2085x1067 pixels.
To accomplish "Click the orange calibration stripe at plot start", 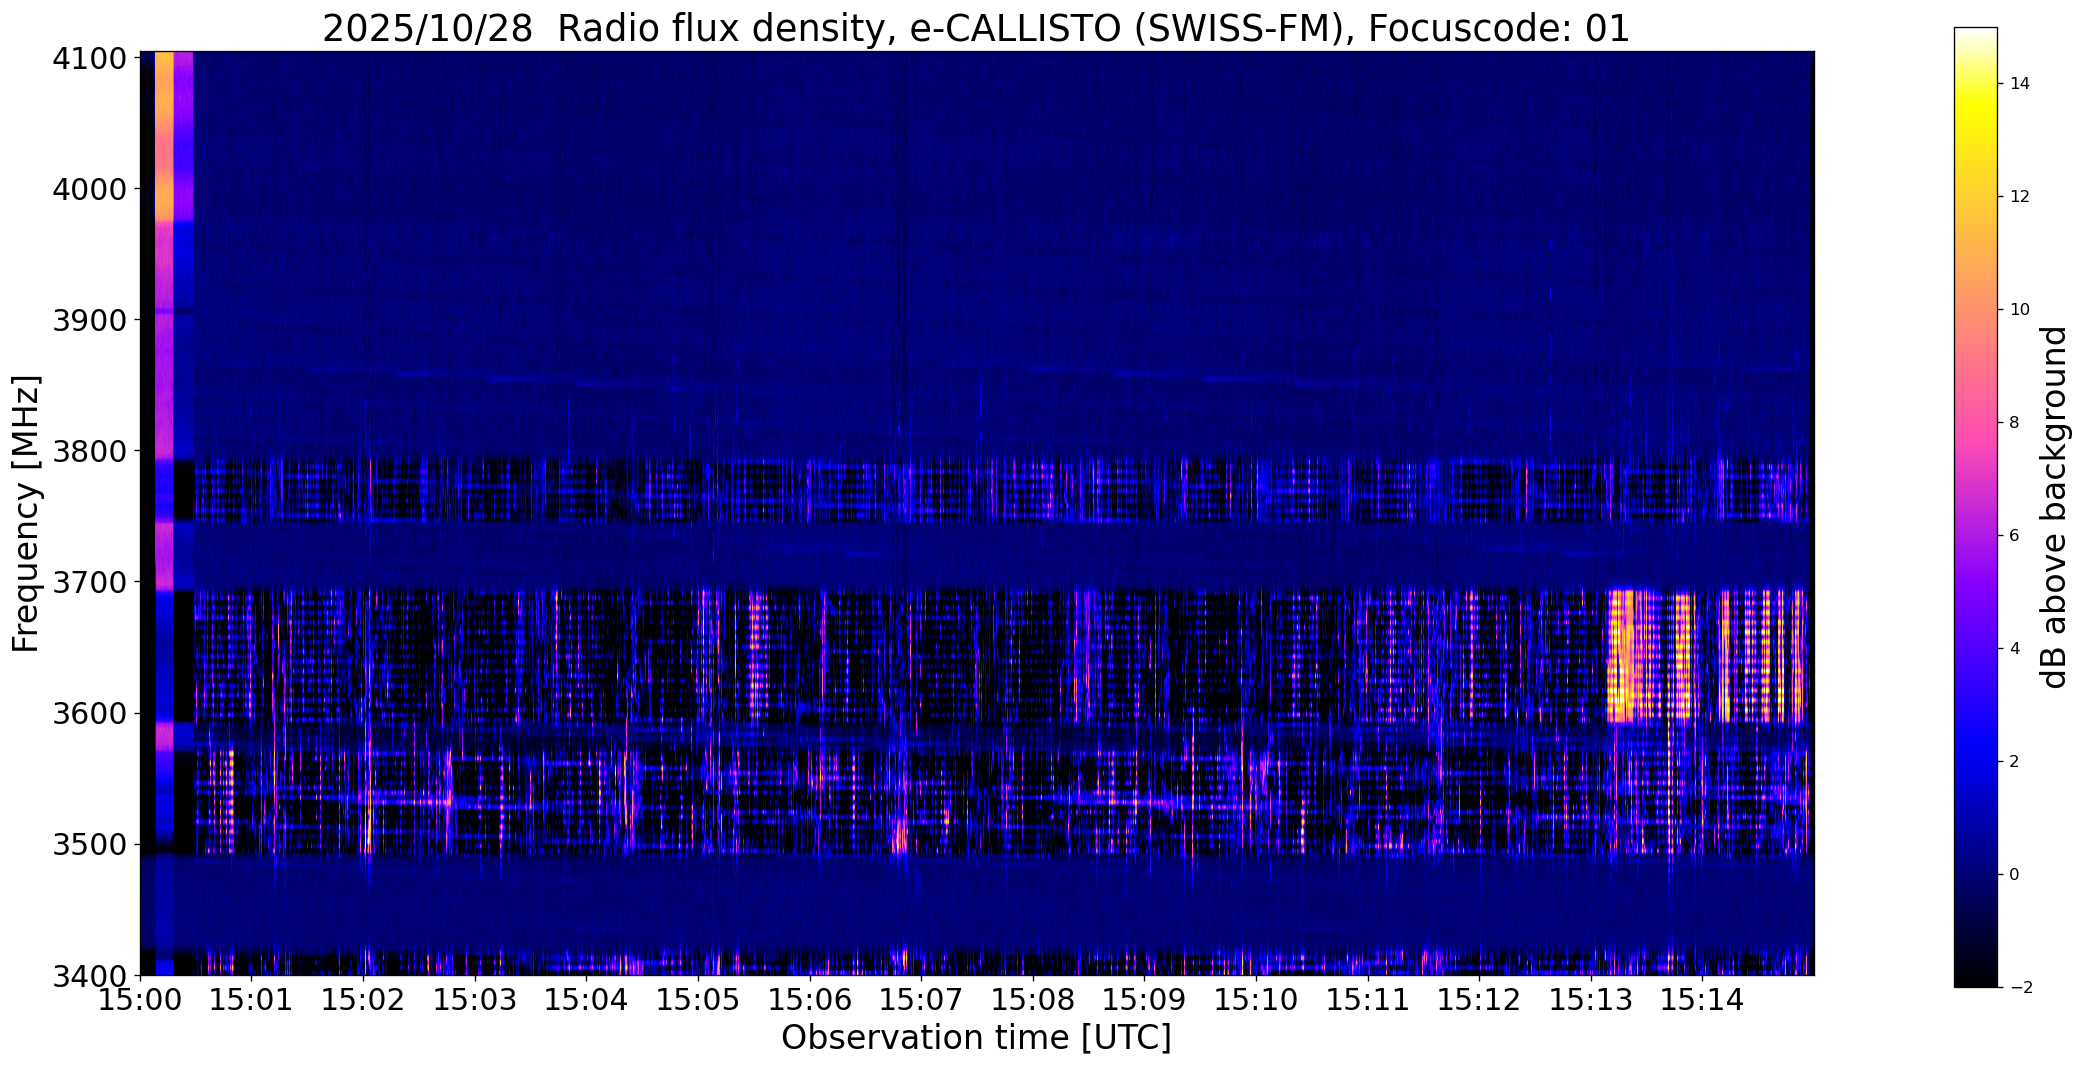I will 164,136.
